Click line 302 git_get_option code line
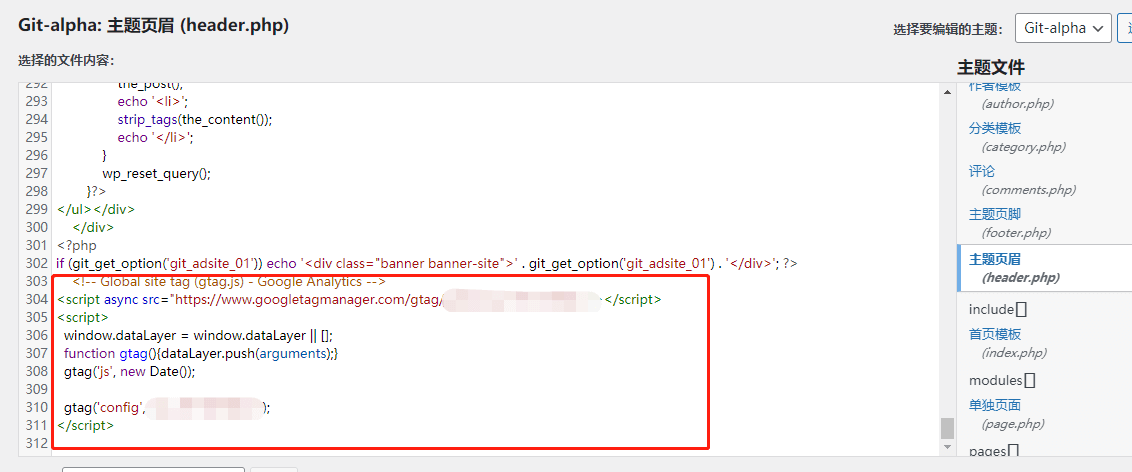1132x472 pixels. pos(426,263)
